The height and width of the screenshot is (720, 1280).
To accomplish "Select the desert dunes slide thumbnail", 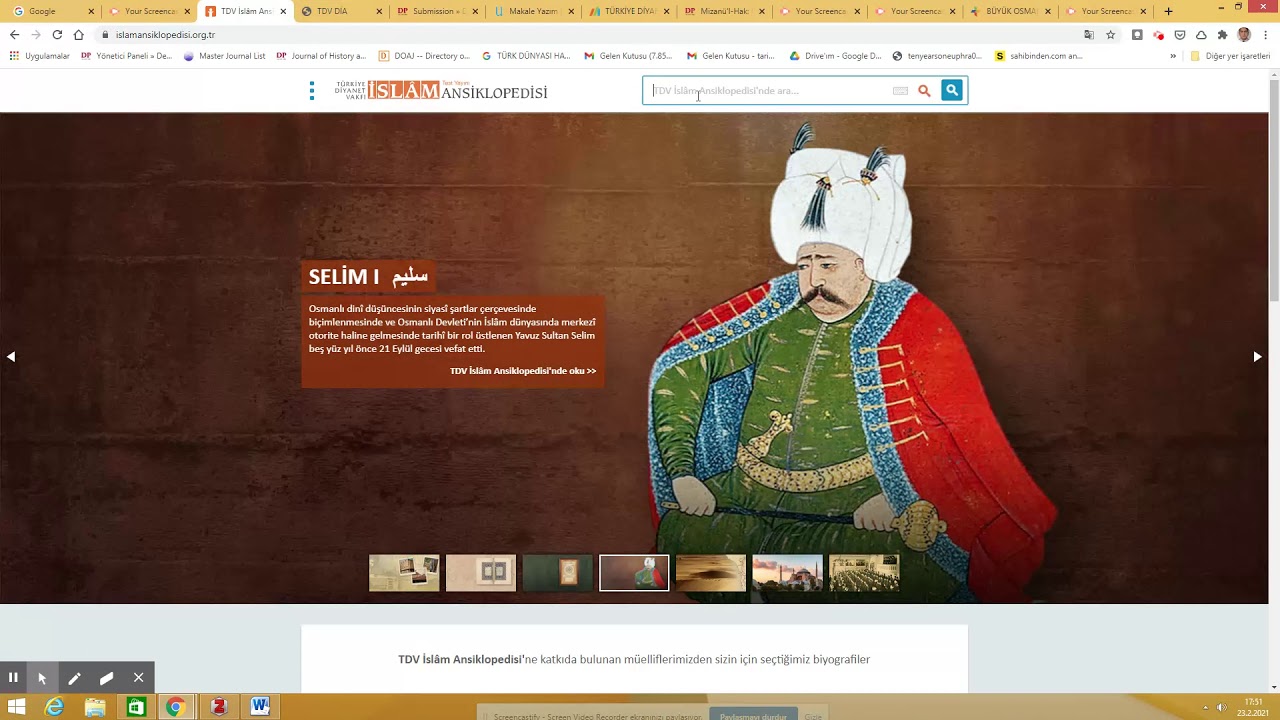I will pos(711,573).
